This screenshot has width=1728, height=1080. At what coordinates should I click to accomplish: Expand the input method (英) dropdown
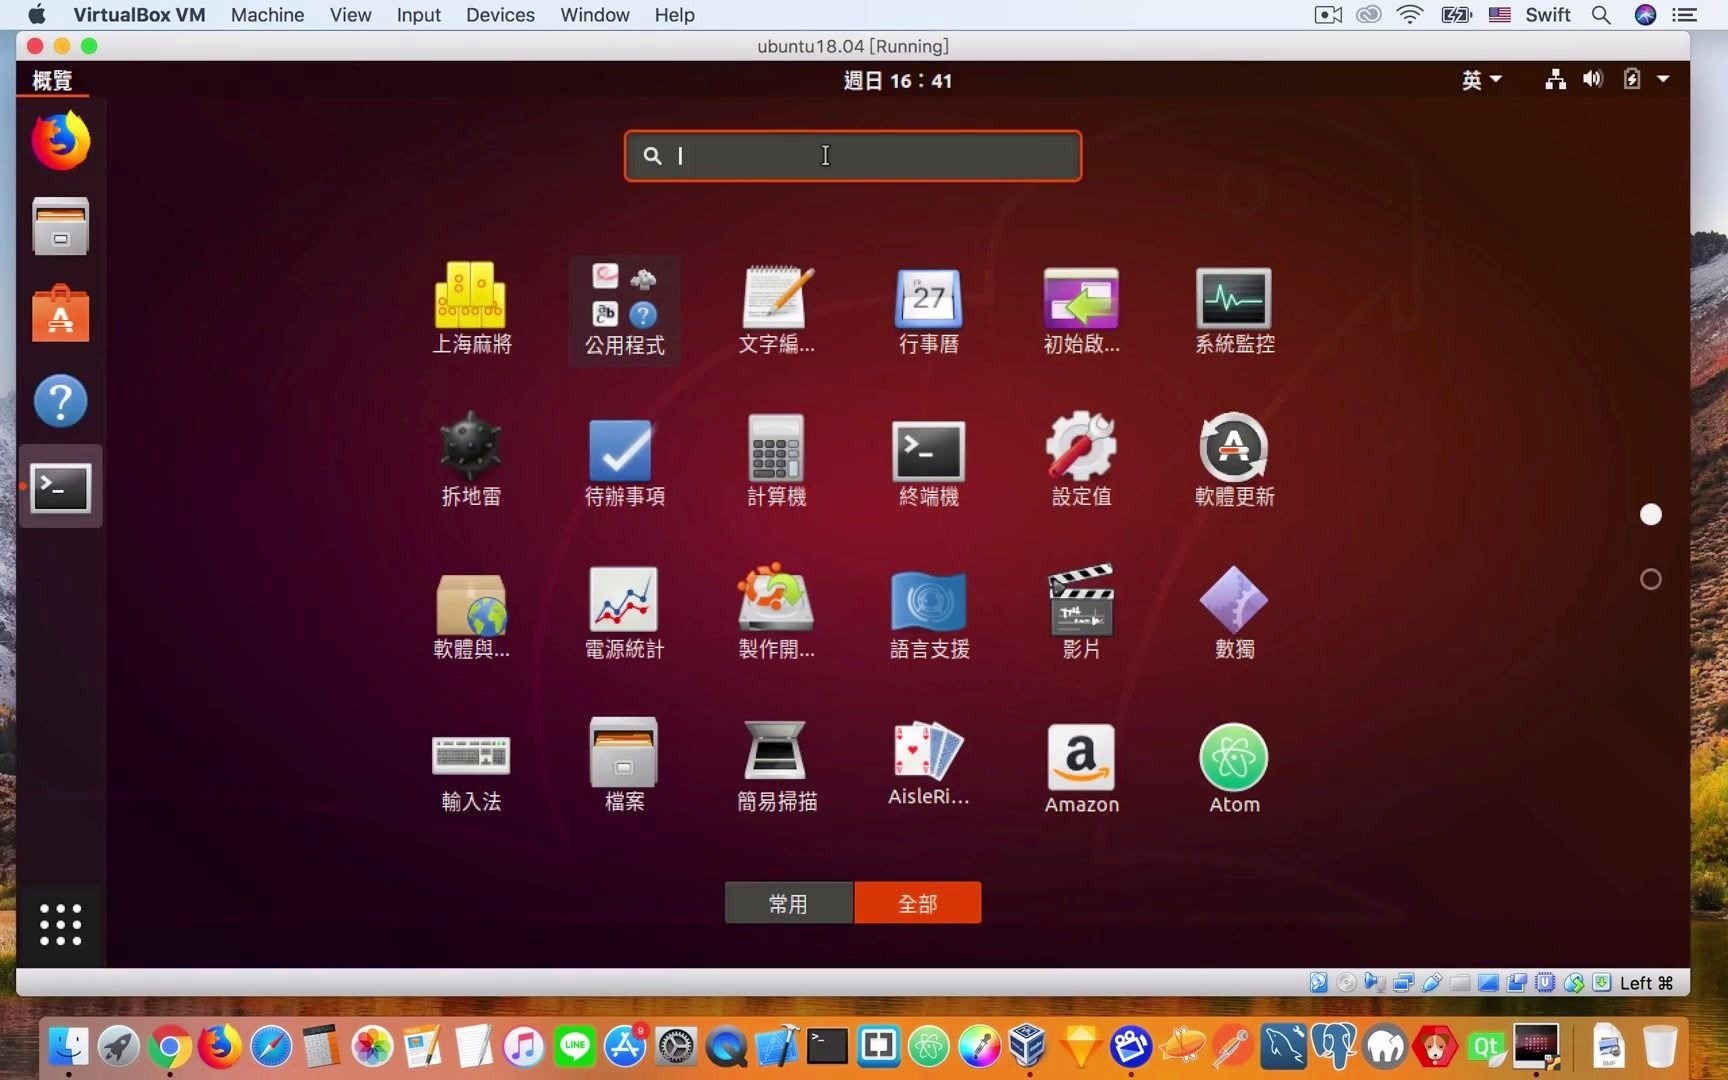[1481, 80]
